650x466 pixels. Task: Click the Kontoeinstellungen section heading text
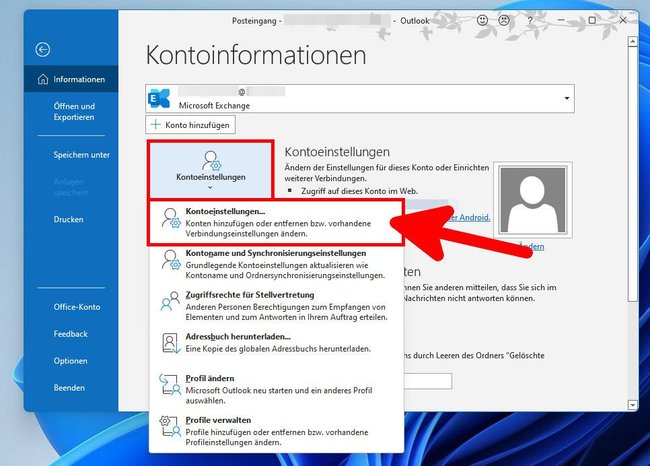(337, 152)
